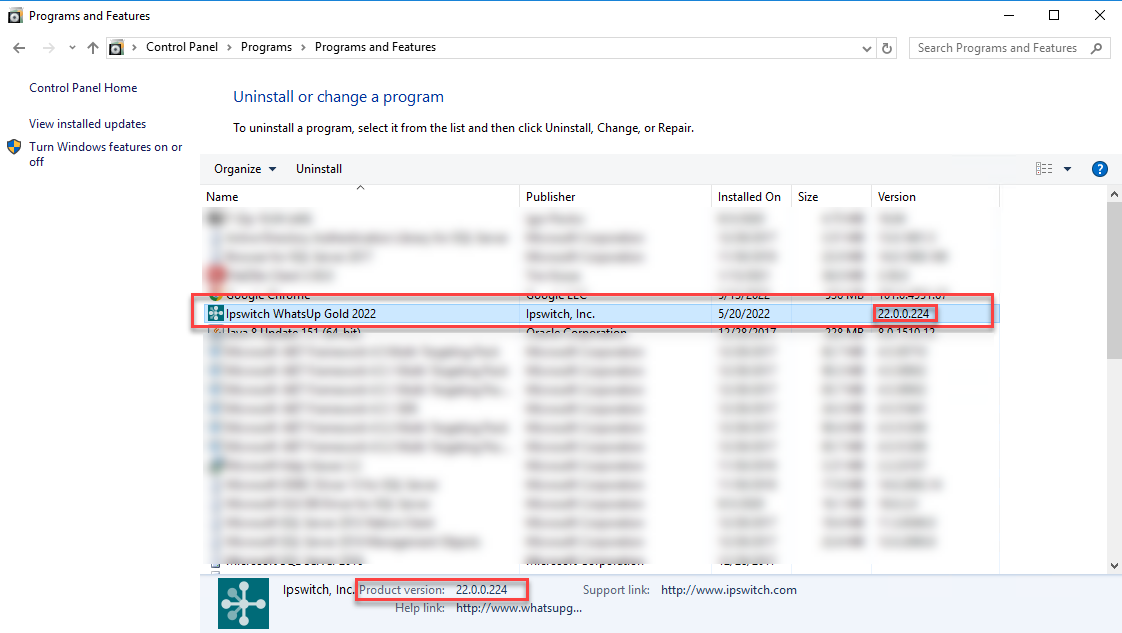Click the search magnifier icon
The image size is (1122, 633).
pyautogui.click(x=1096, y=48)
